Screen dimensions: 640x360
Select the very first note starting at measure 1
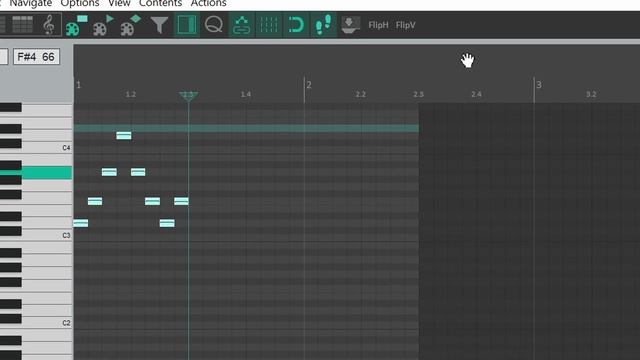pyautogui.click(x=80, y=223)
